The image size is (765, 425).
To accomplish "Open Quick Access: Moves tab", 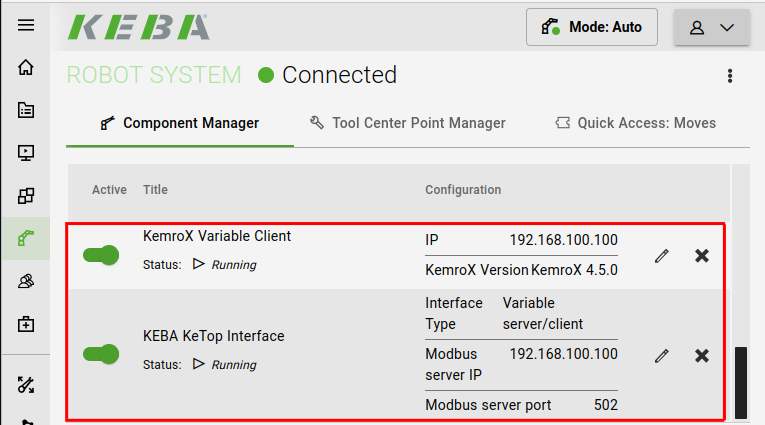I will tap(635, 123).
